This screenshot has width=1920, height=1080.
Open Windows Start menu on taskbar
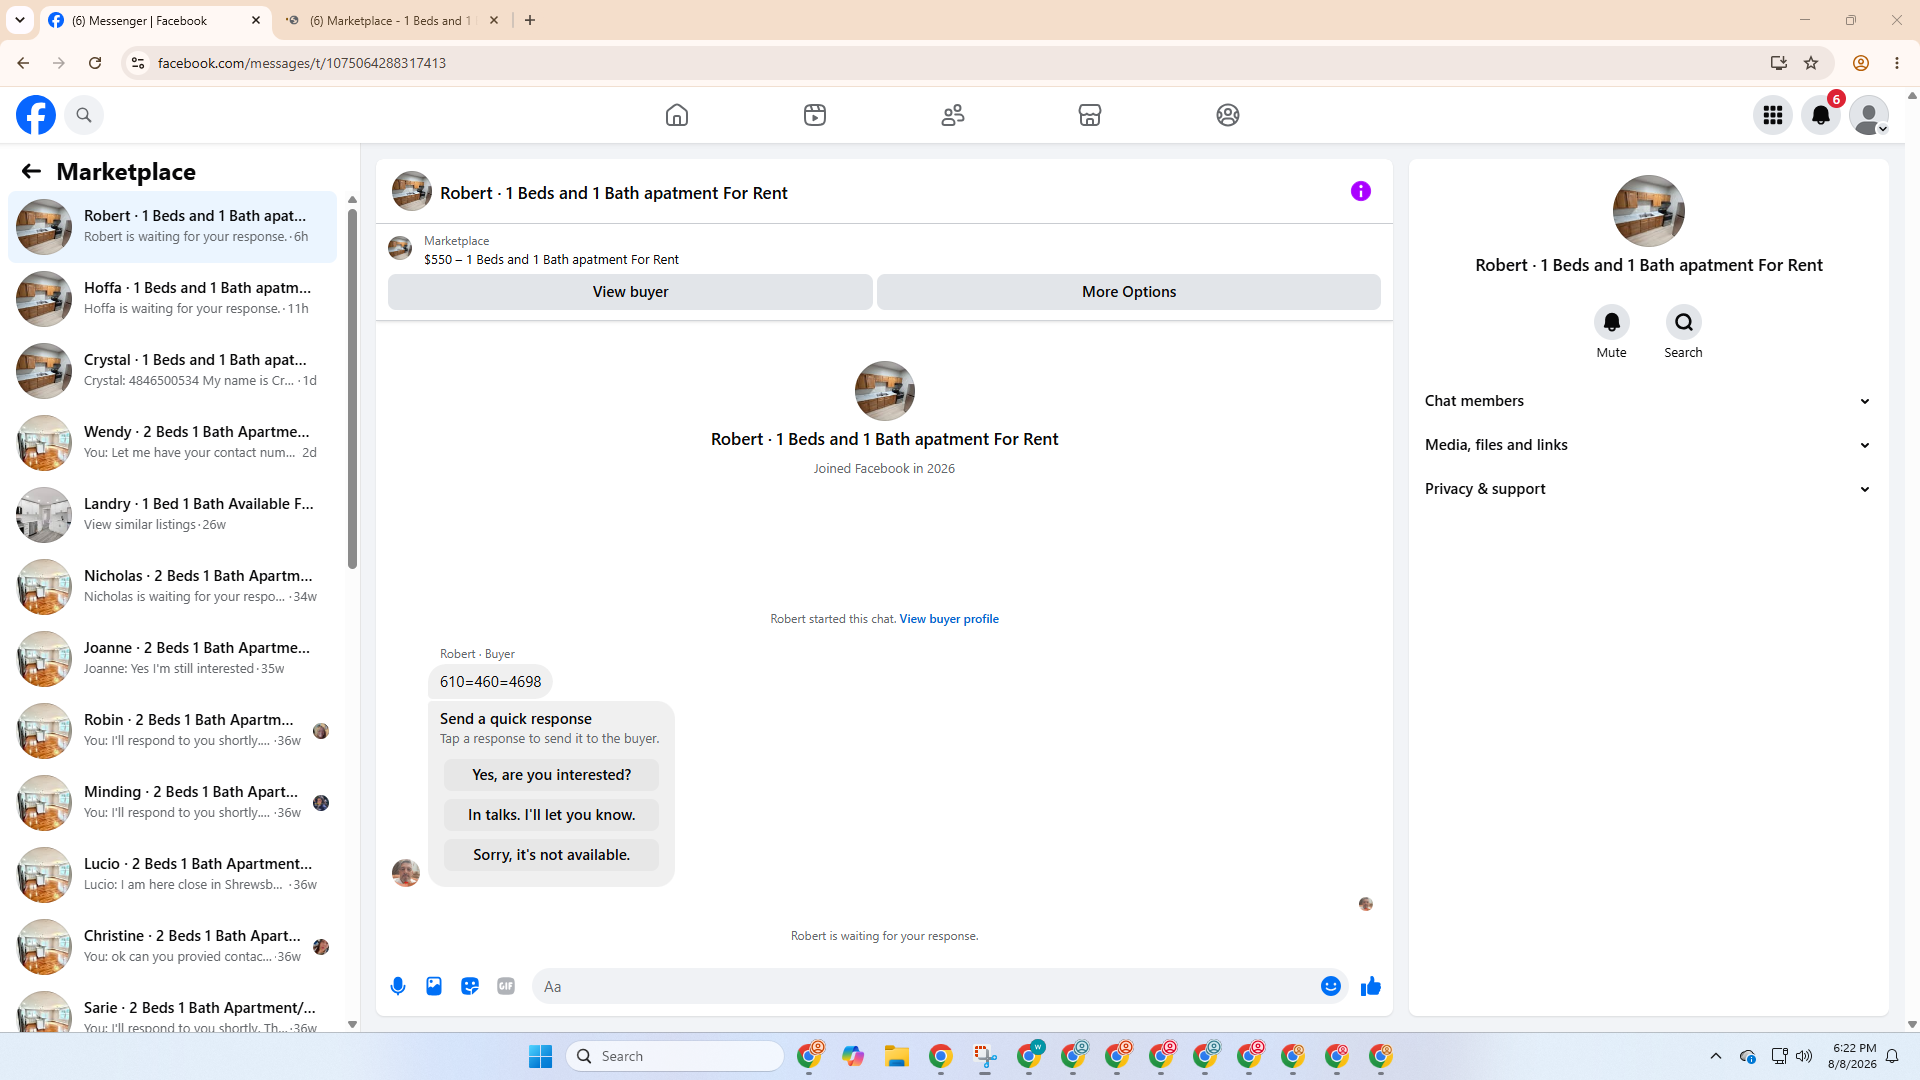540,1056
